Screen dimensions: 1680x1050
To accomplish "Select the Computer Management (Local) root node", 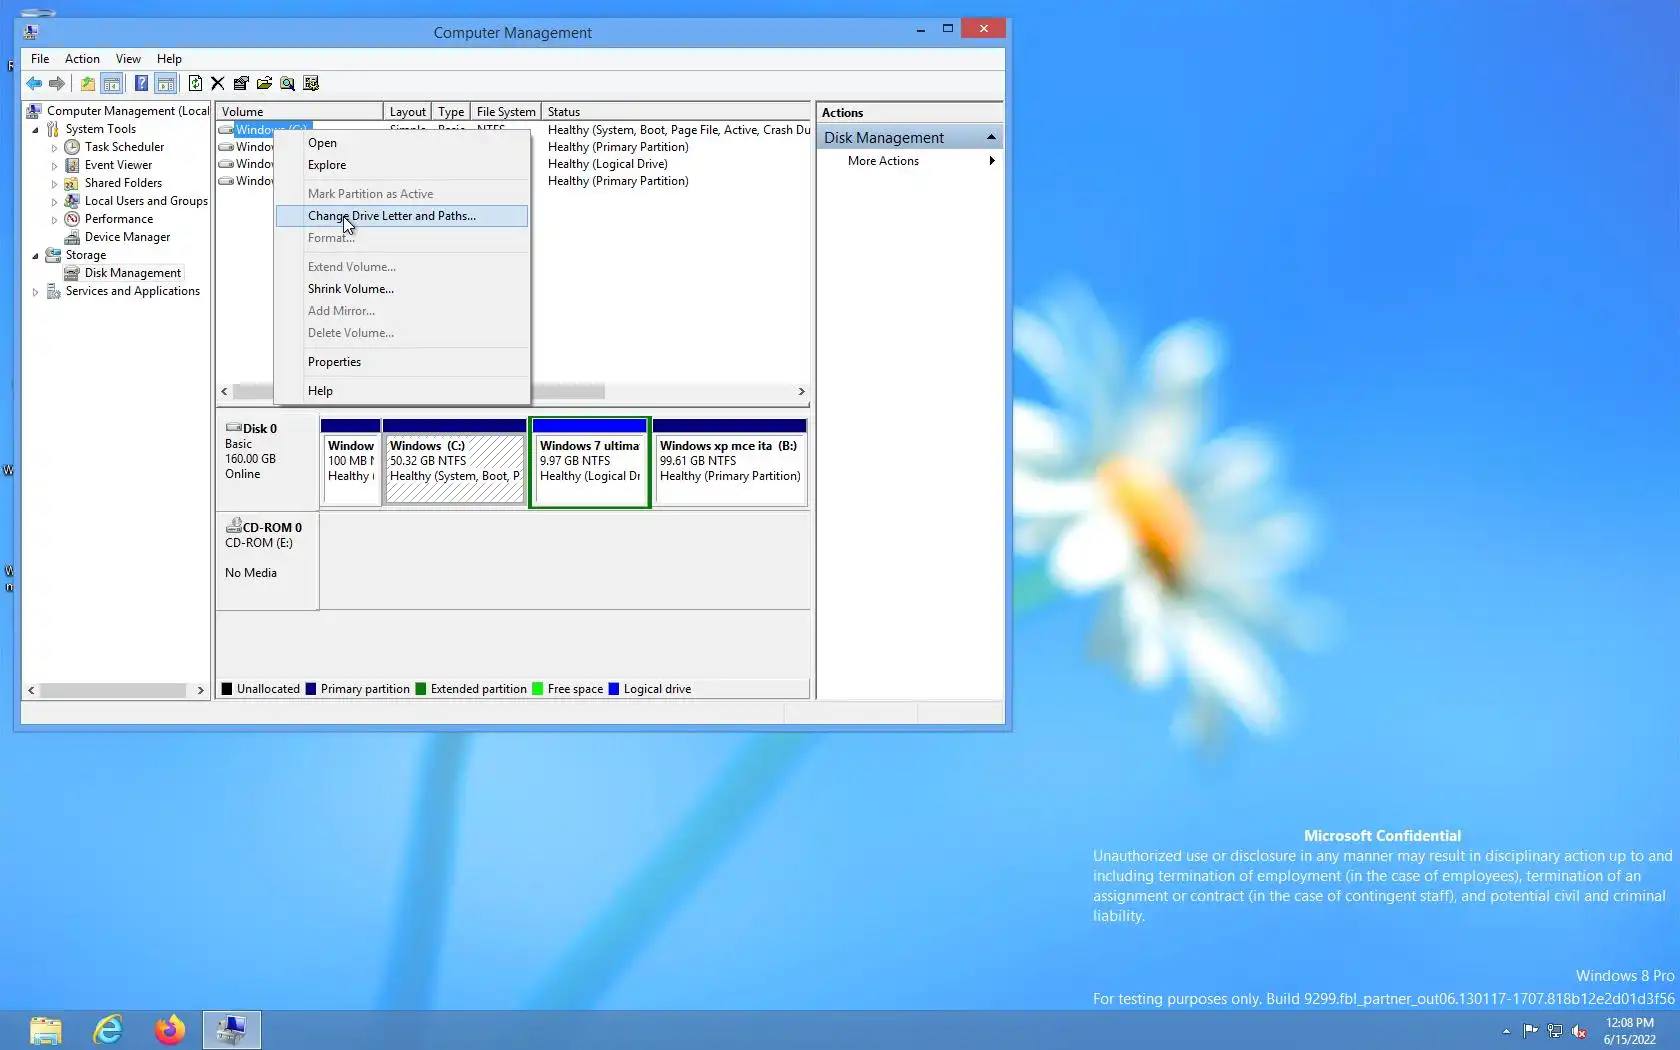I will (x=128, y=111).
